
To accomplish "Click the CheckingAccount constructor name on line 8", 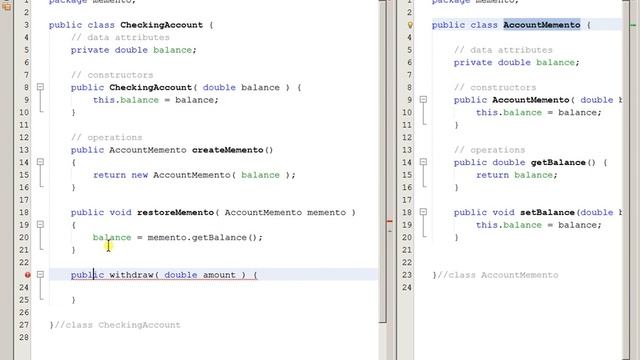I will pos(150,87).
